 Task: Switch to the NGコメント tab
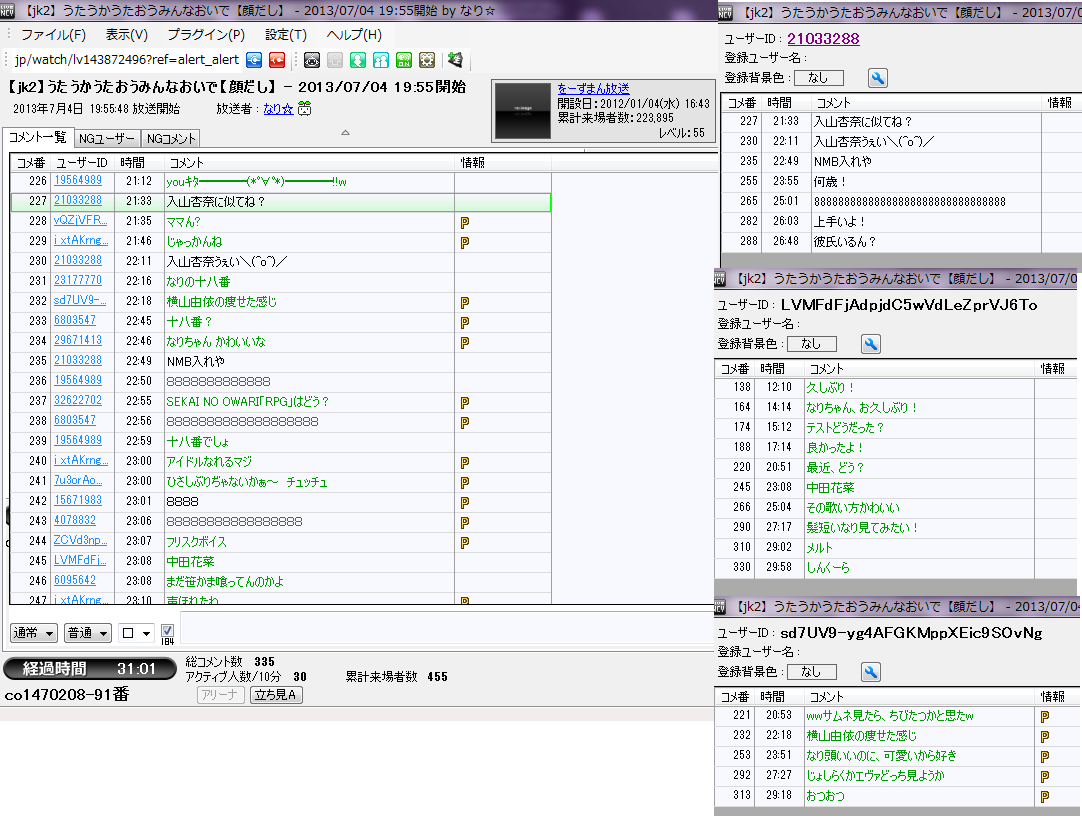point(171,138)
